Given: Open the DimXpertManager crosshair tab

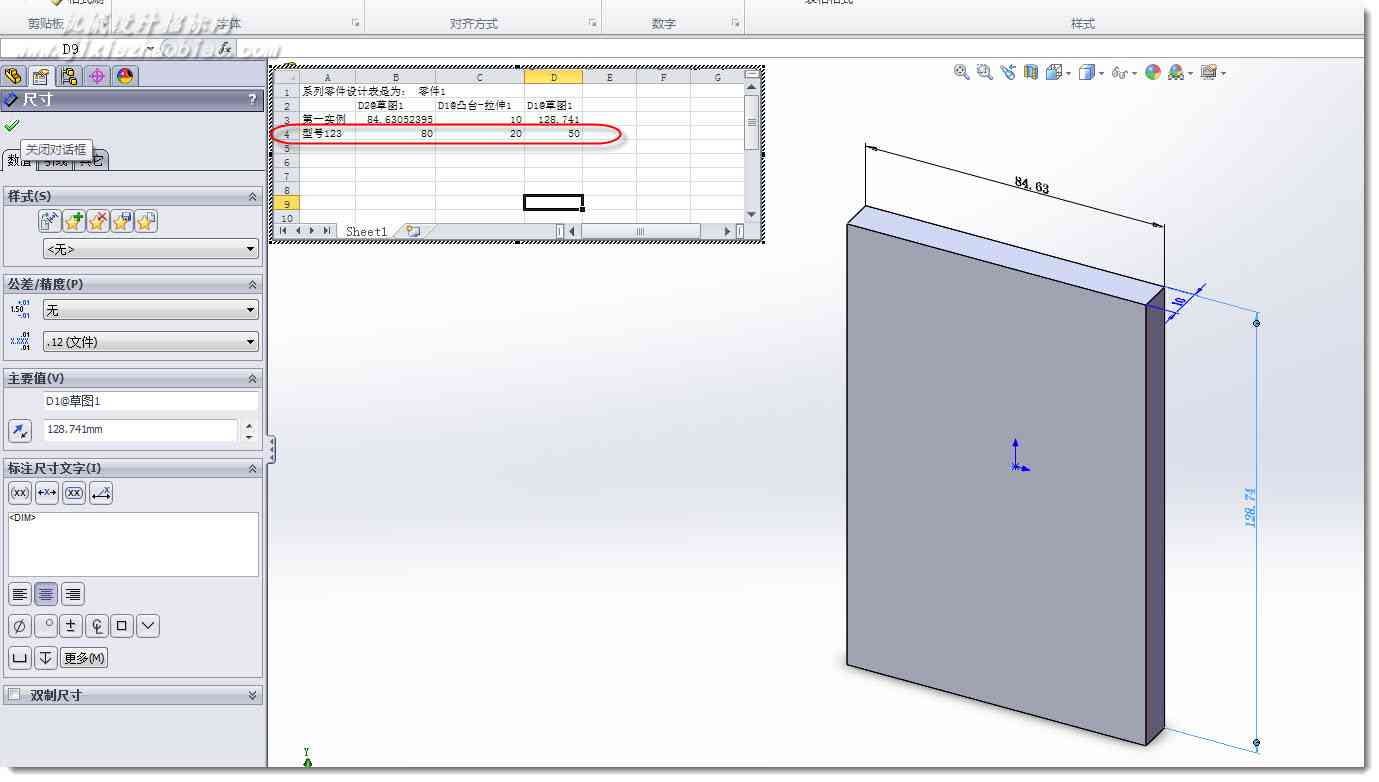Looking at the screenshot, I should click(x=97, y=76).
